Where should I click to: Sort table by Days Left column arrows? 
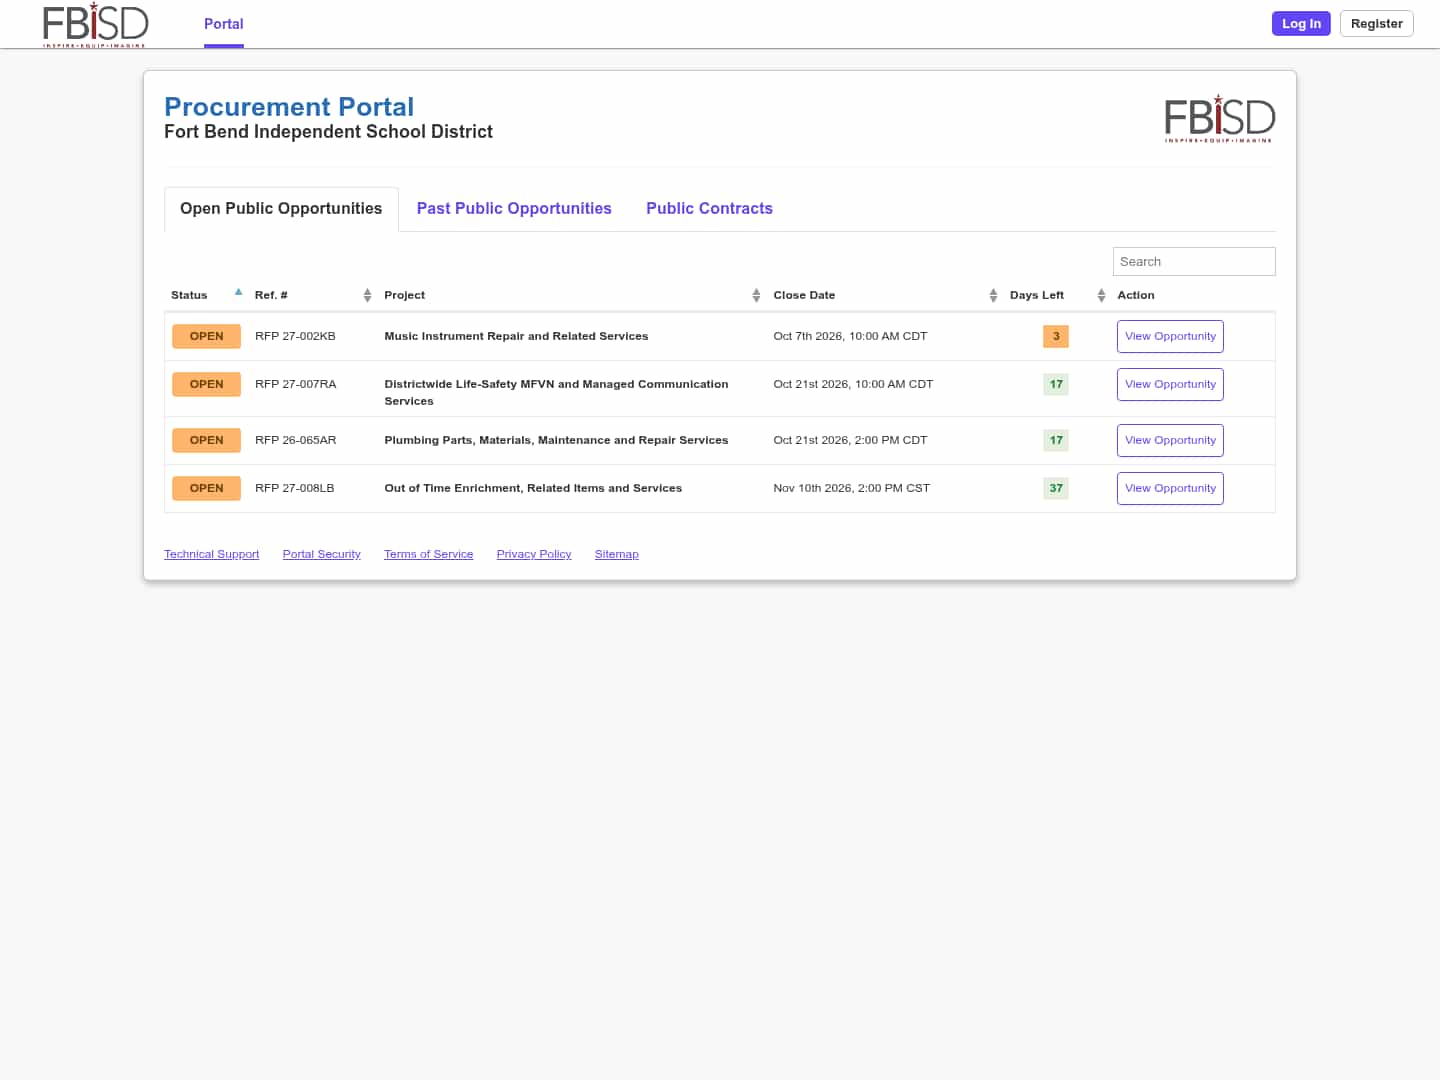[x=1101, y=295]
